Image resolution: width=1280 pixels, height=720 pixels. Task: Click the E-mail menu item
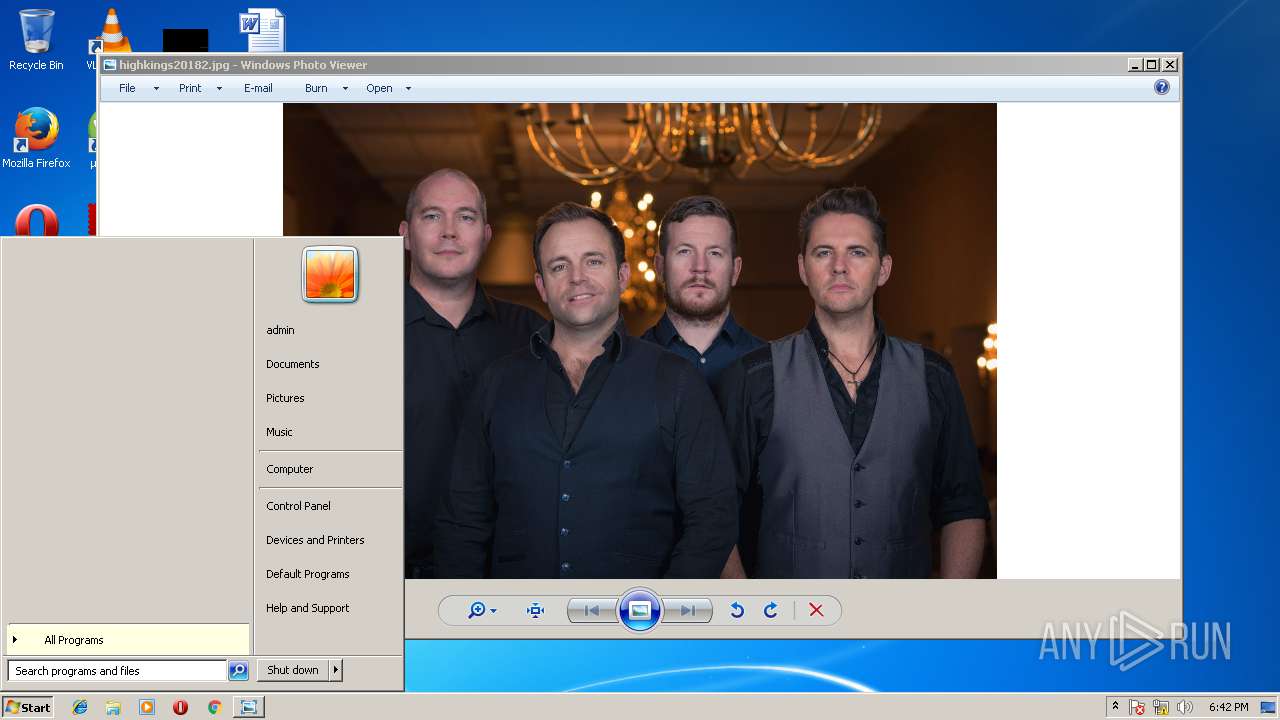pos(258,88)
